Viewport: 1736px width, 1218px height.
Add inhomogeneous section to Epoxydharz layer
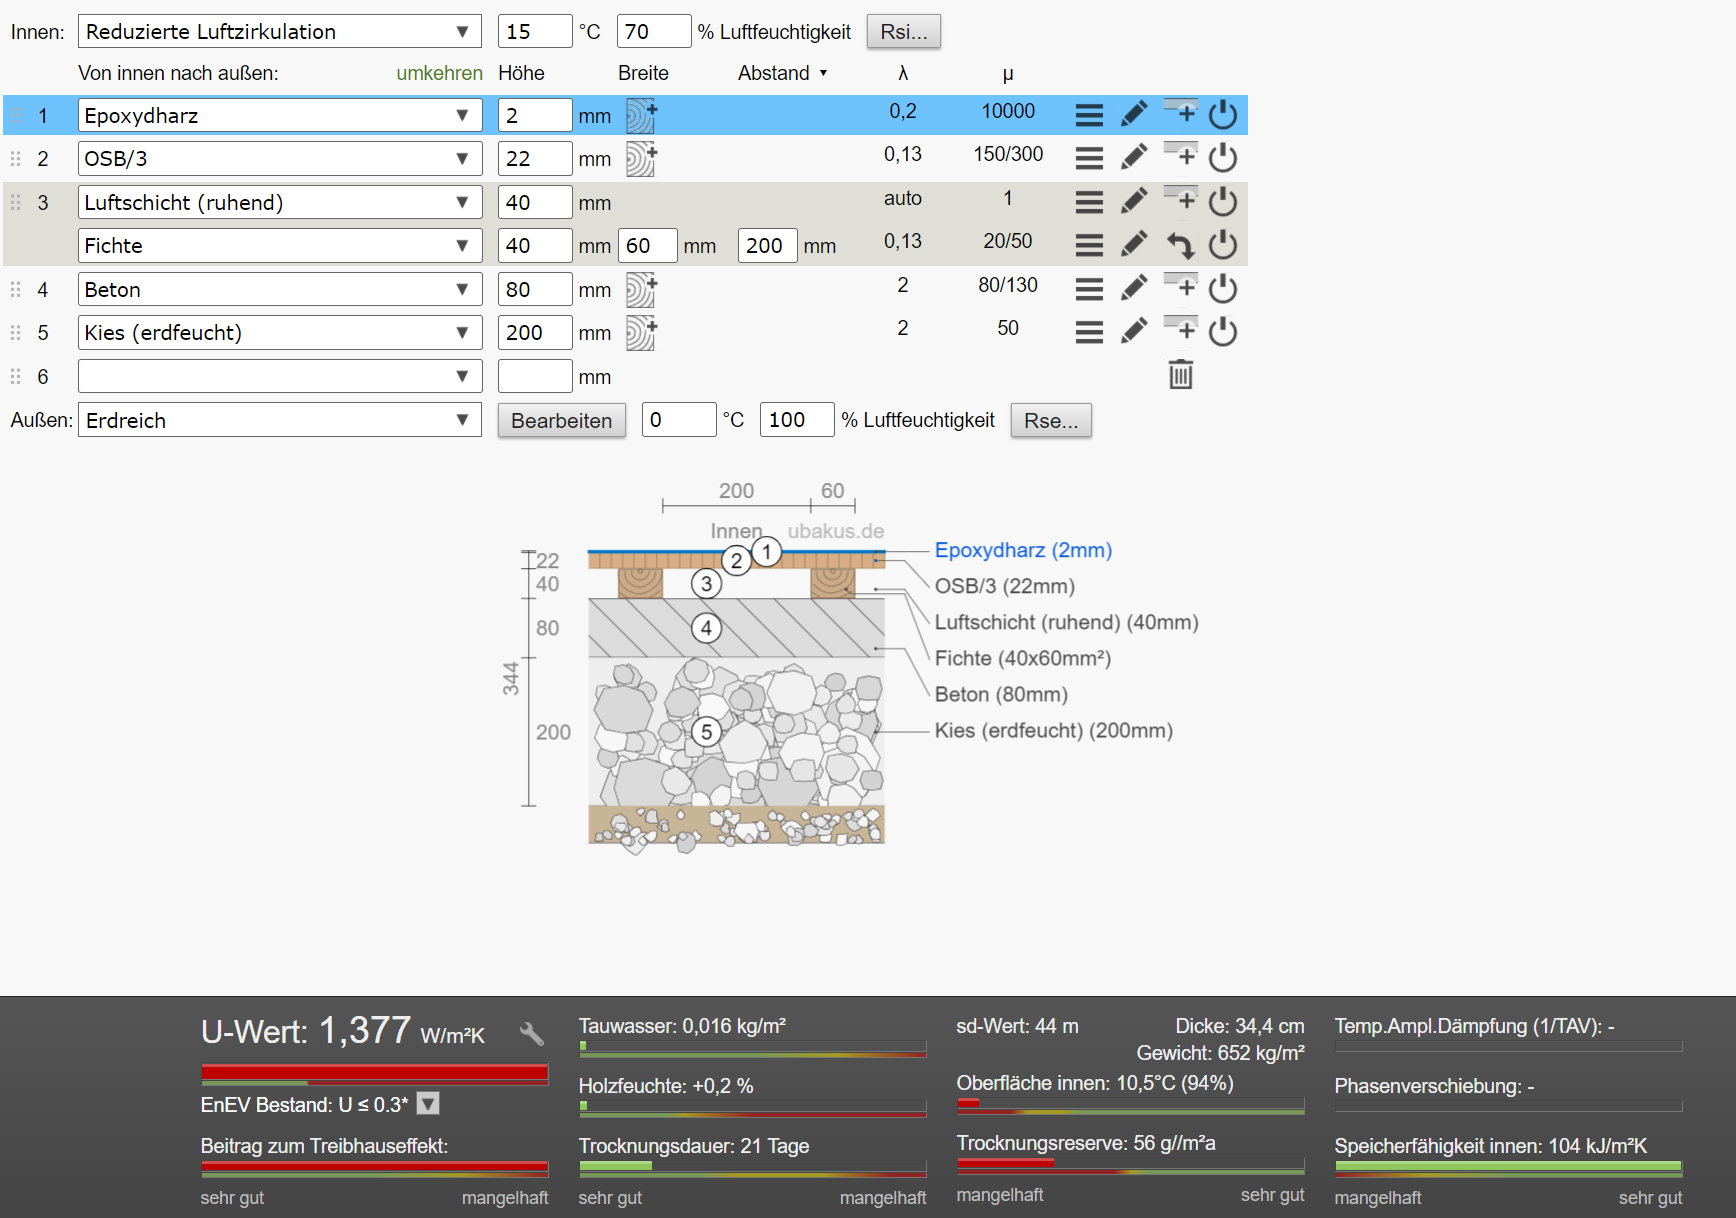(x=641, y=116)
